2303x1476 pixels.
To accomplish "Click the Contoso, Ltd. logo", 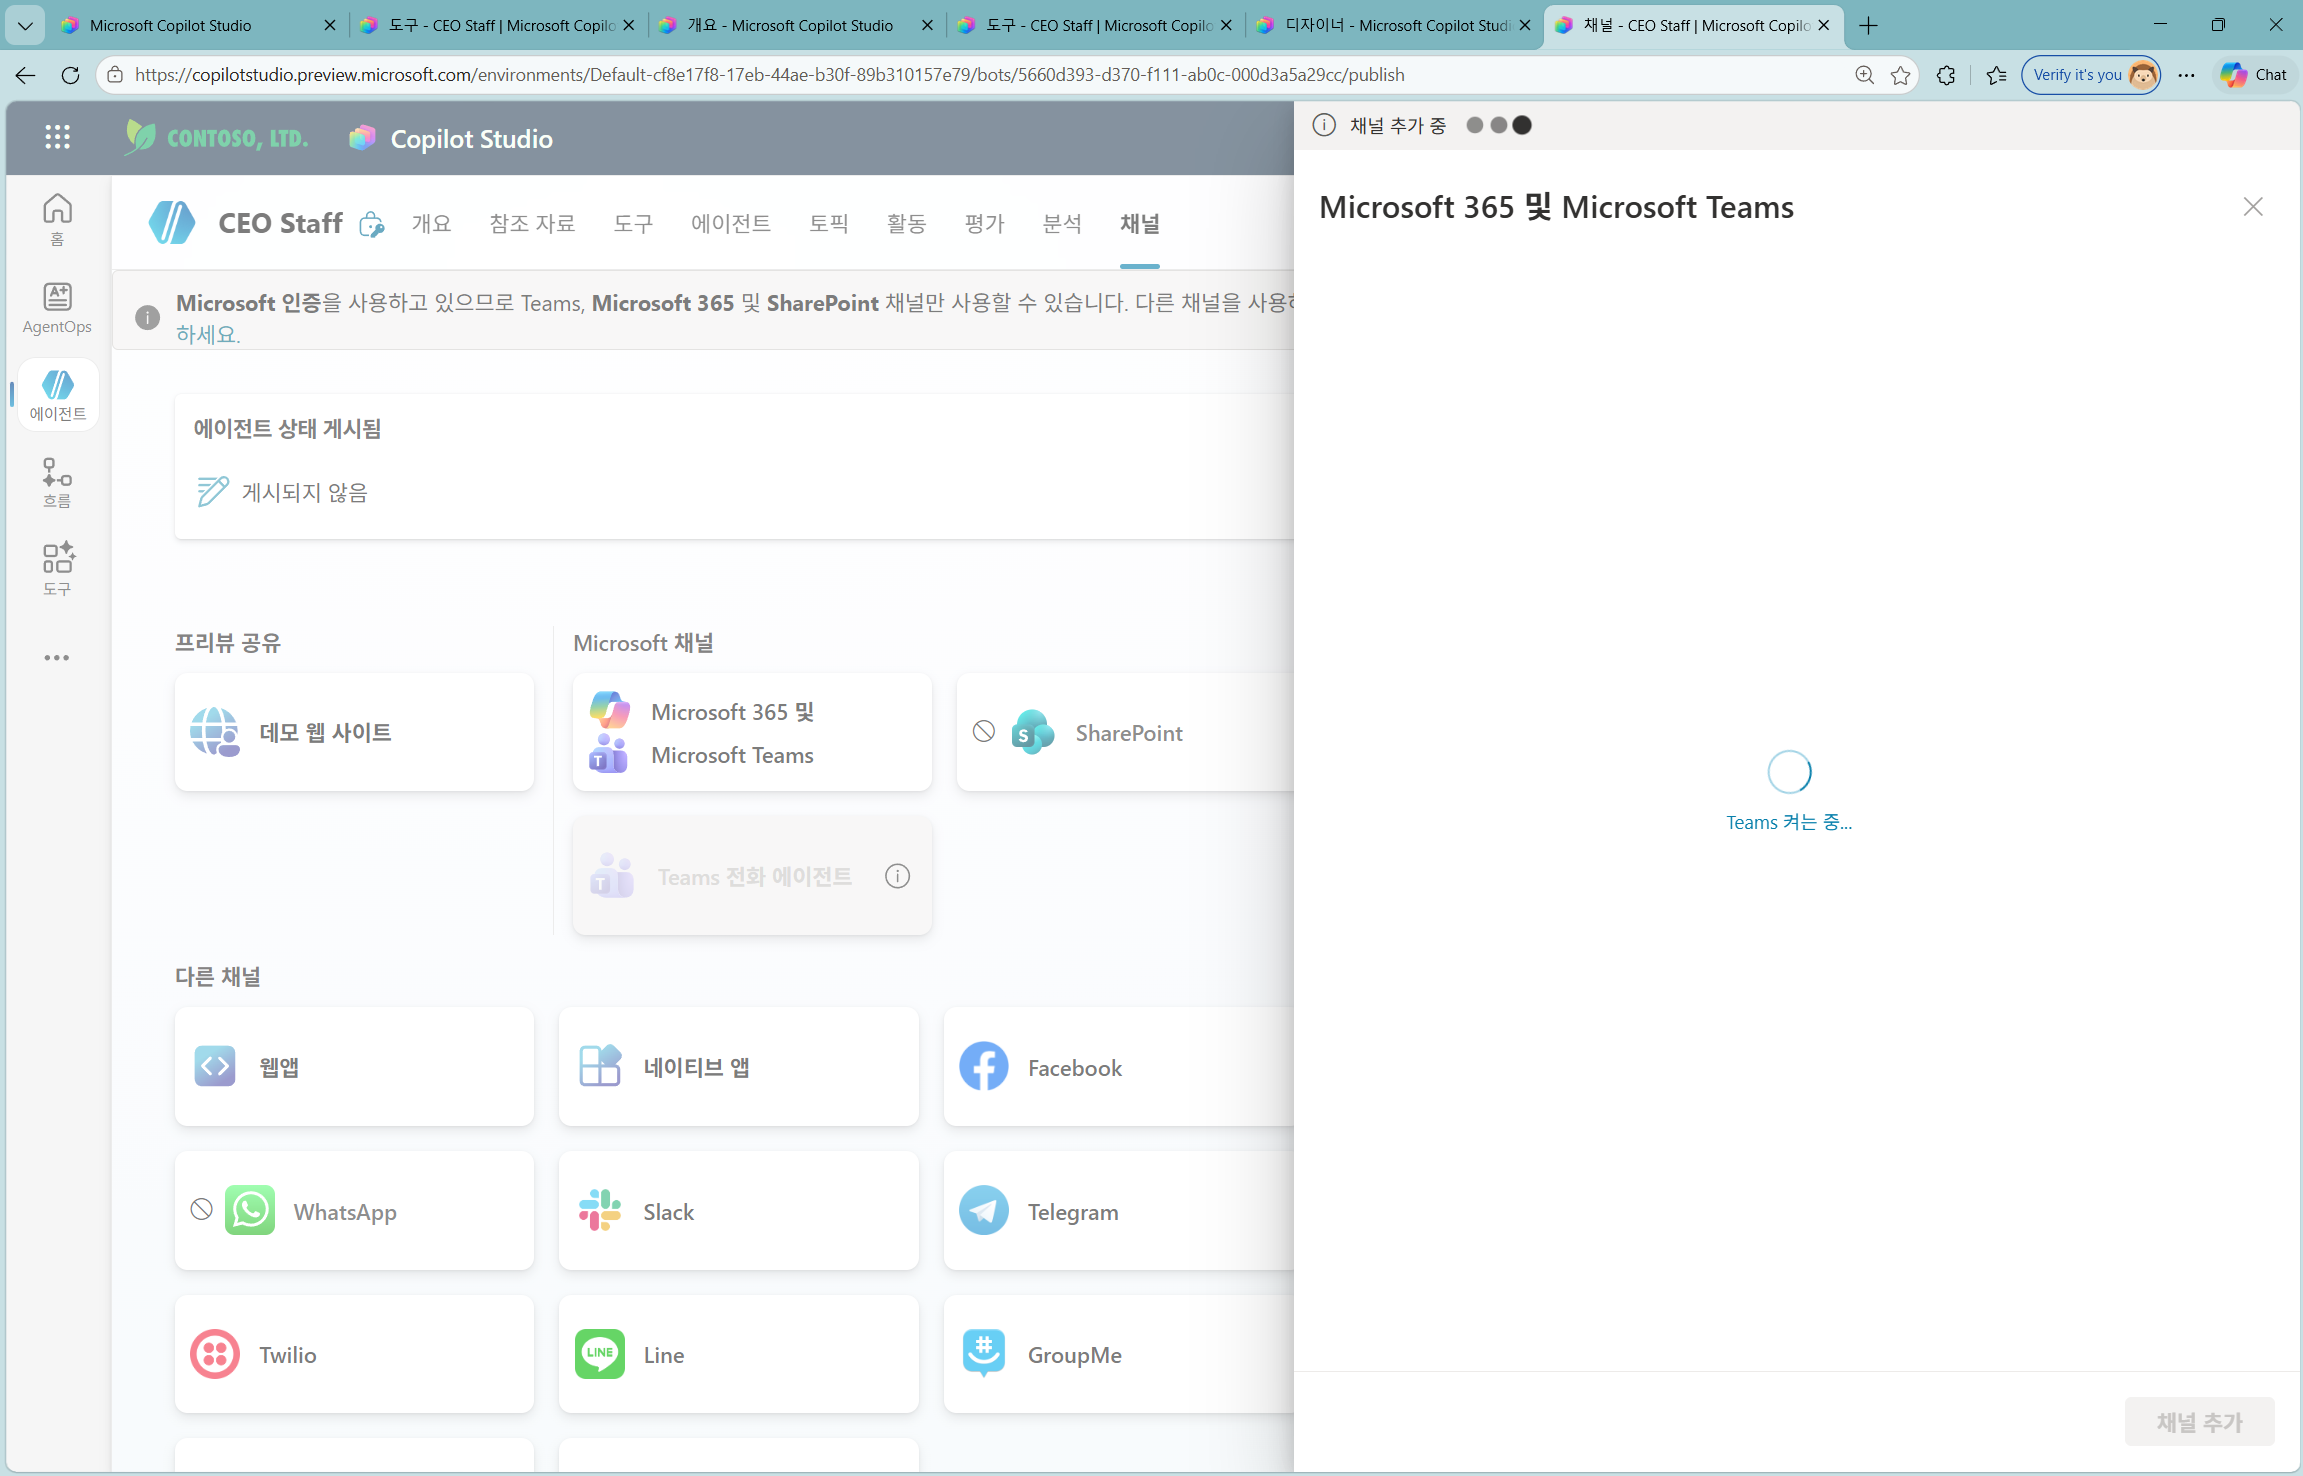I will [x=217, y=138].
